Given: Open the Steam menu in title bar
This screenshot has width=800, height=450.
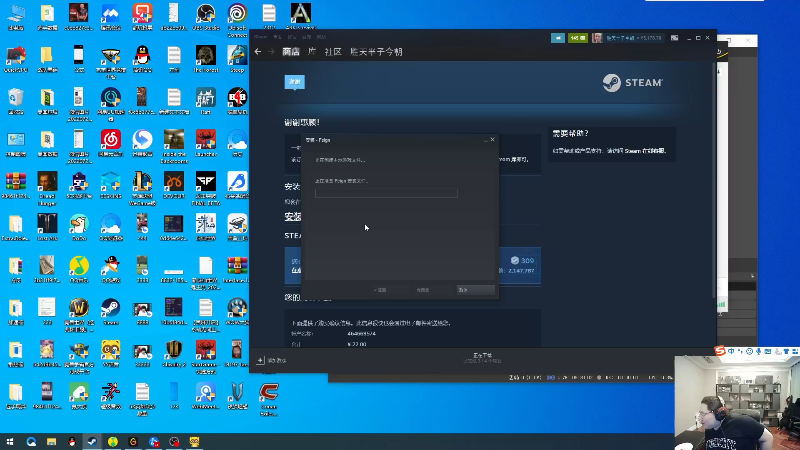Looking at the screenshot, I should pyautogui.click(x=261, y=37).
